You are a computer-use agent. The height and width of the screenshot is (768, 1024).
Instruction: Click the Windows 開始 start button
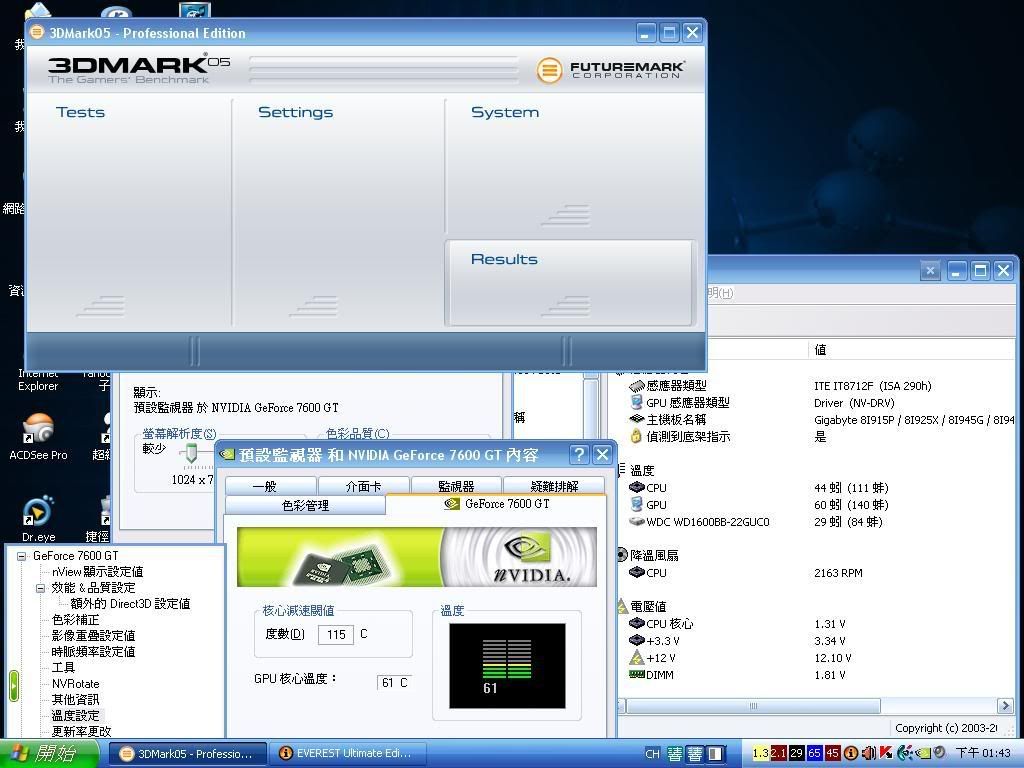45,753
